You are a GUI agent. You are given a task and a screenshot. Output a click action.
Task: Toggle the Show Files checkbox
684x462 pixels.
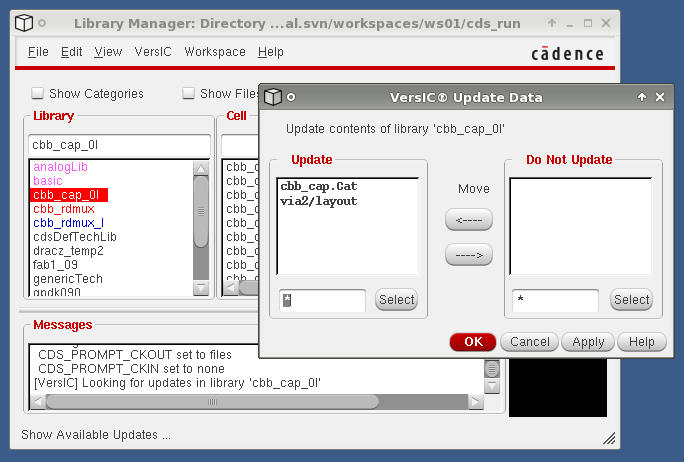coord(188,94)
